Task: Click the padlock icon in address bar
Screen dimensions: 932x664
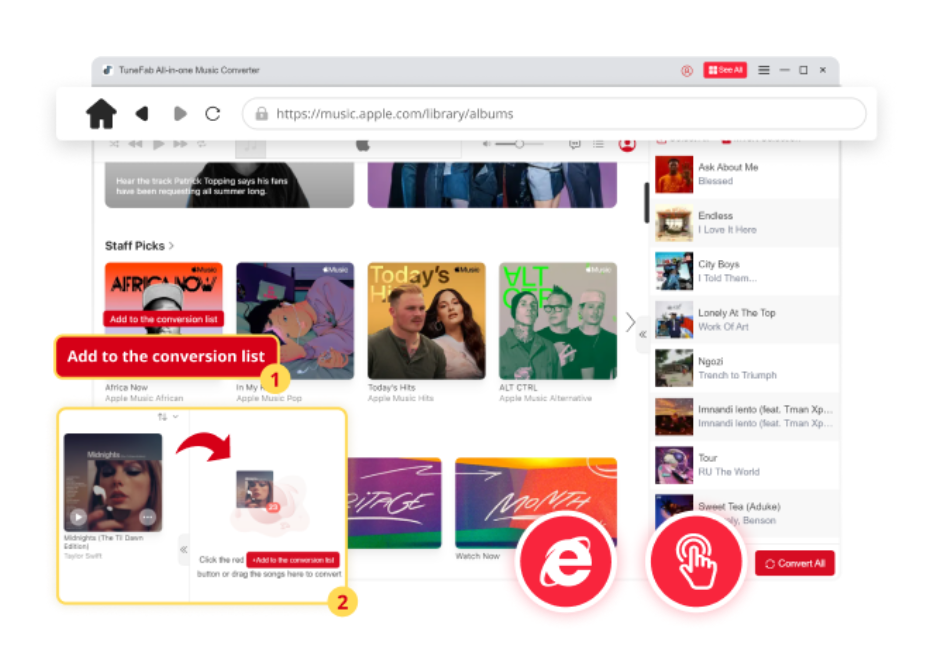Action: [262, 114]
